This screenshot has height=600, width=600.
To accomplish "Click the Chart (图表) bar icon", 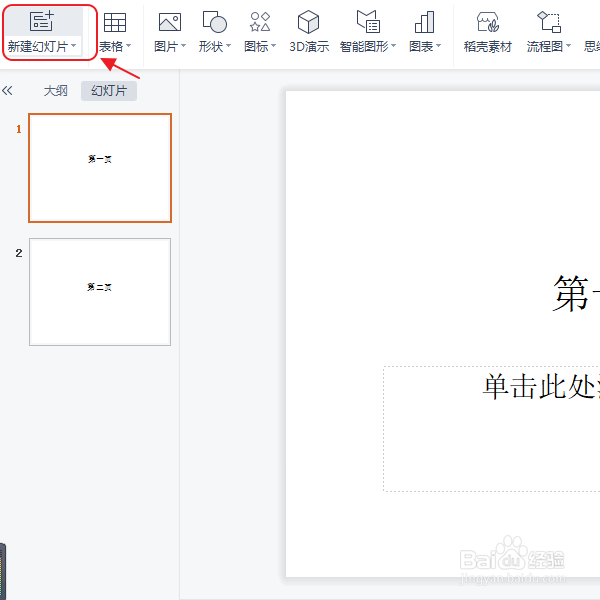I will 424,22.
